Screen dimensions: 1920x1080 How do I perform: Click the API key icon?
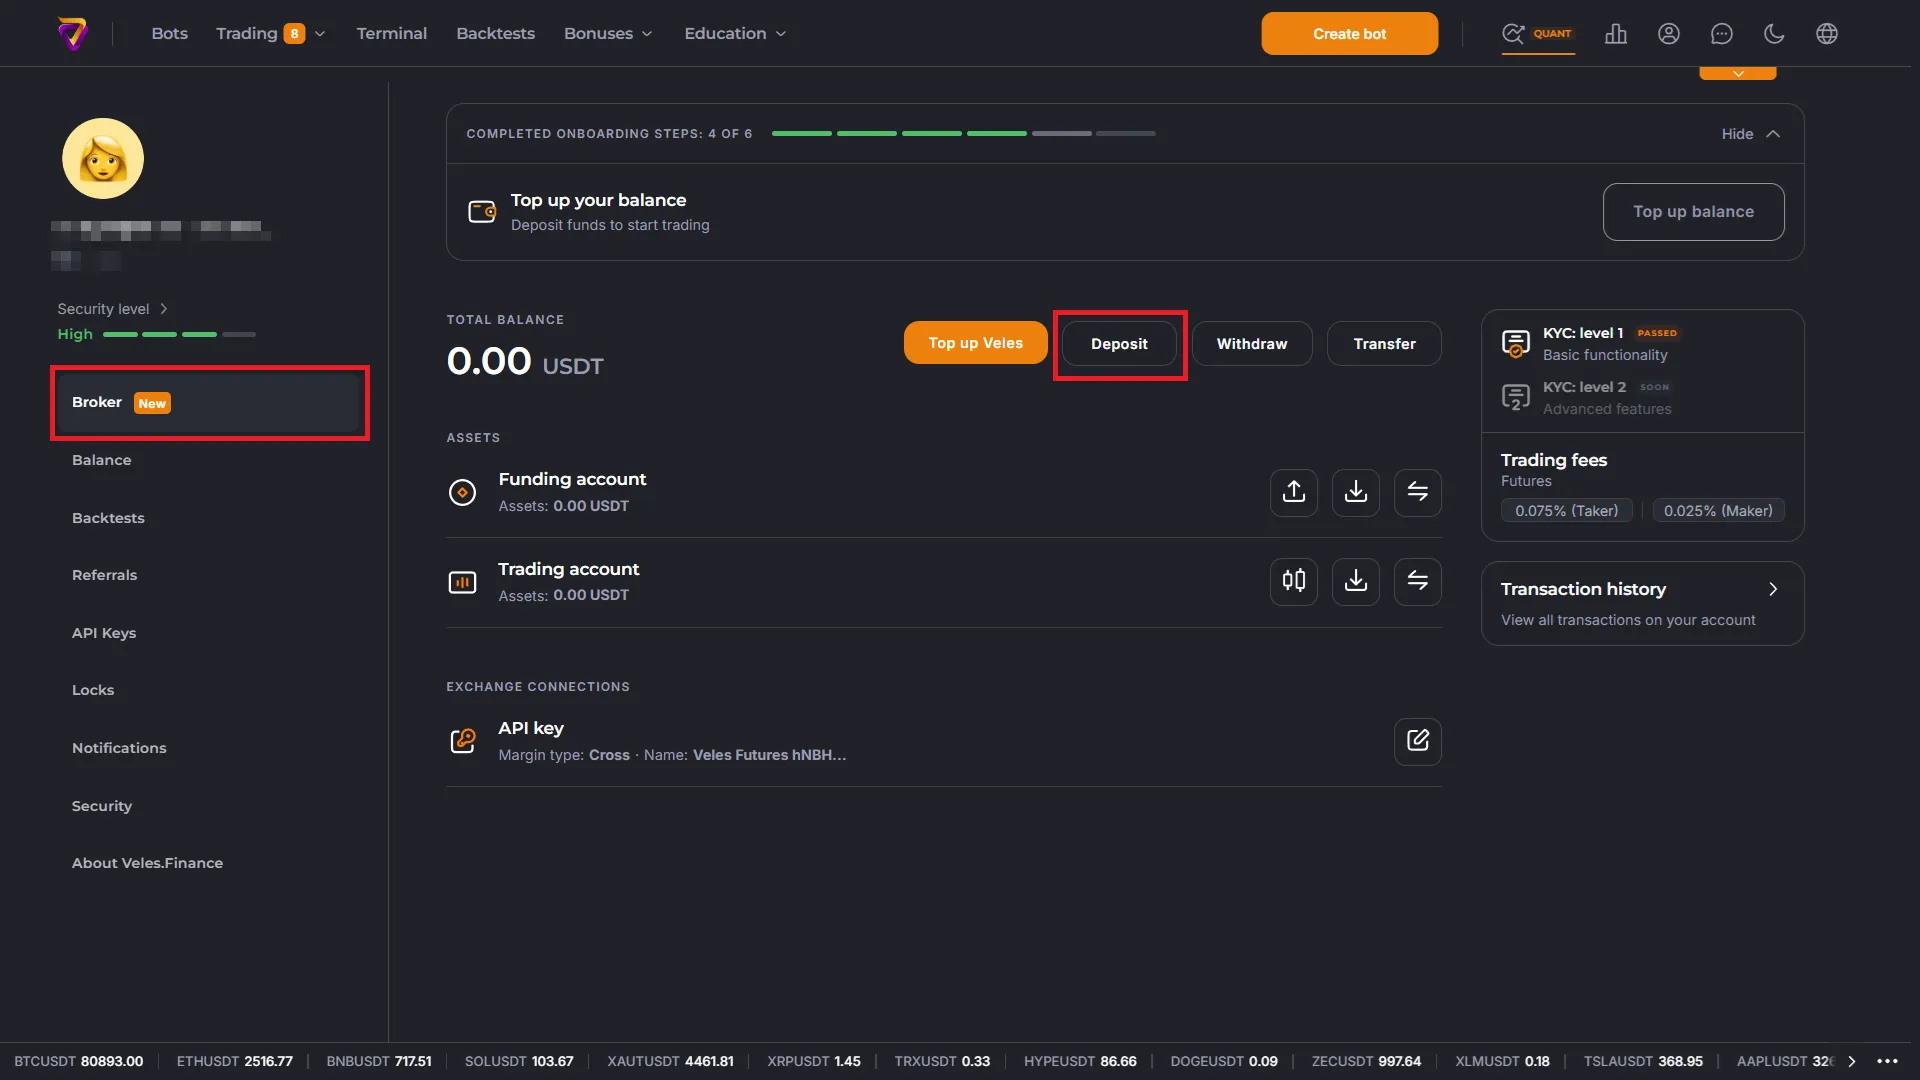462,741
